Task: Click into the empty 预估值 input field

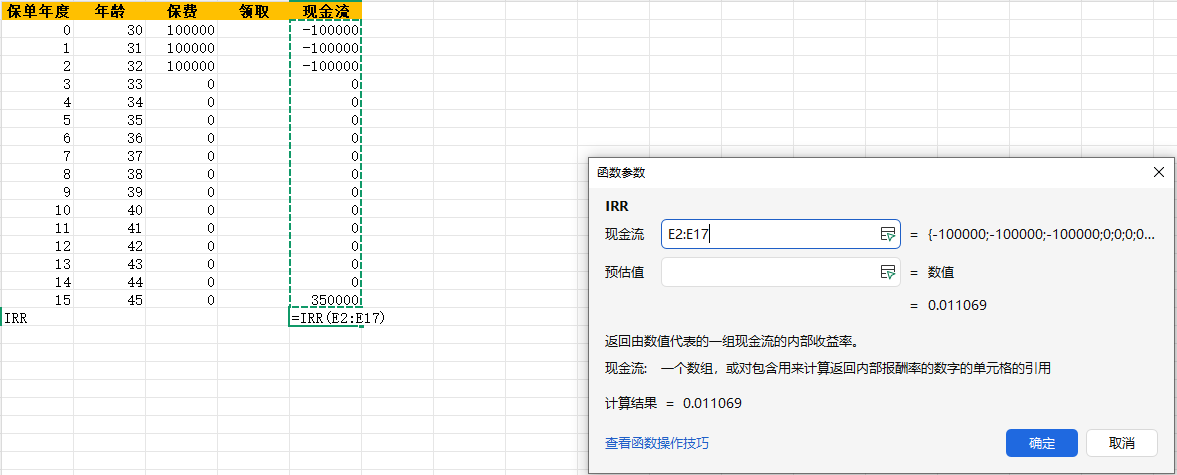Action: coord(768,272)
